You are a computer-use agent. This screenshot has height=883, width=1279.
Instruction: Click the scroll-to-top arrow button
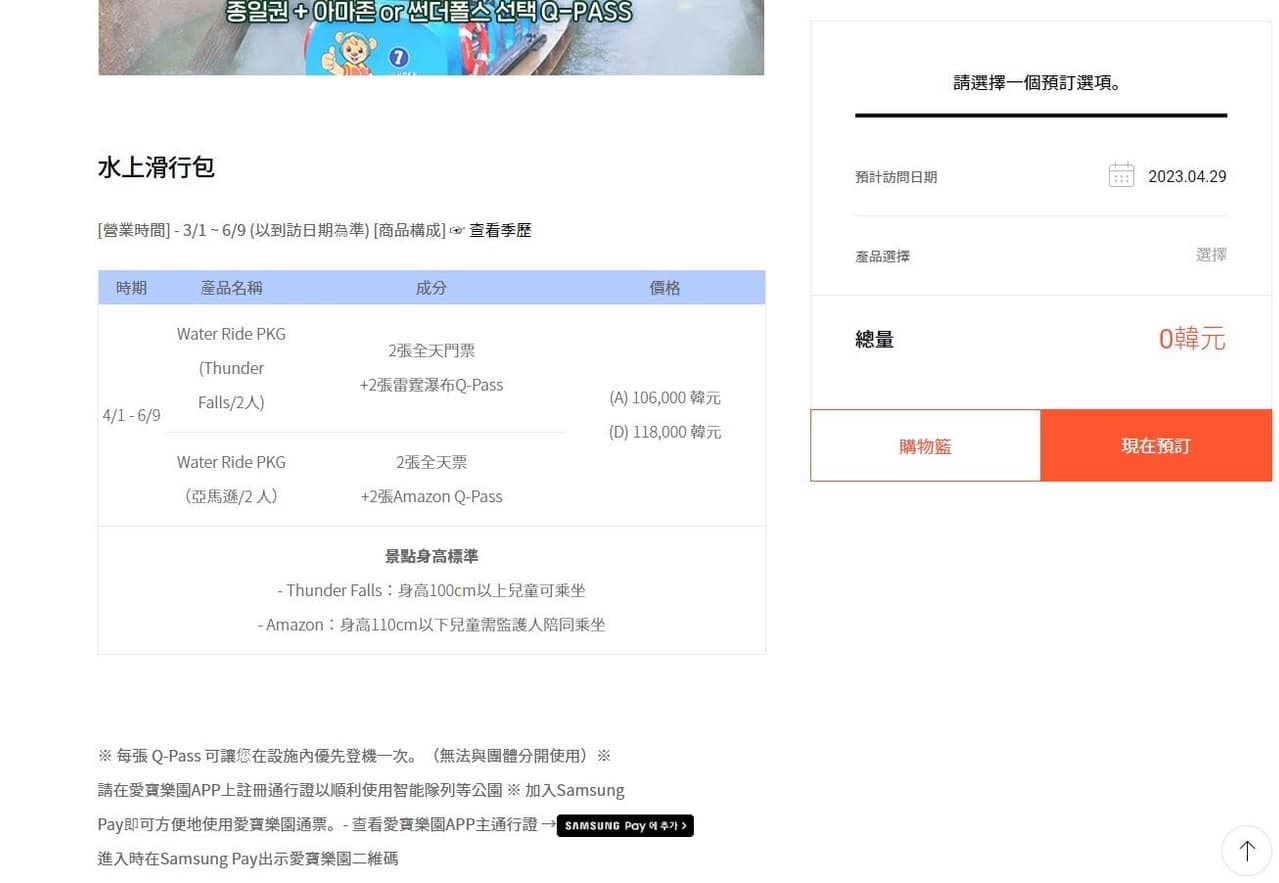pos(1246,851)
